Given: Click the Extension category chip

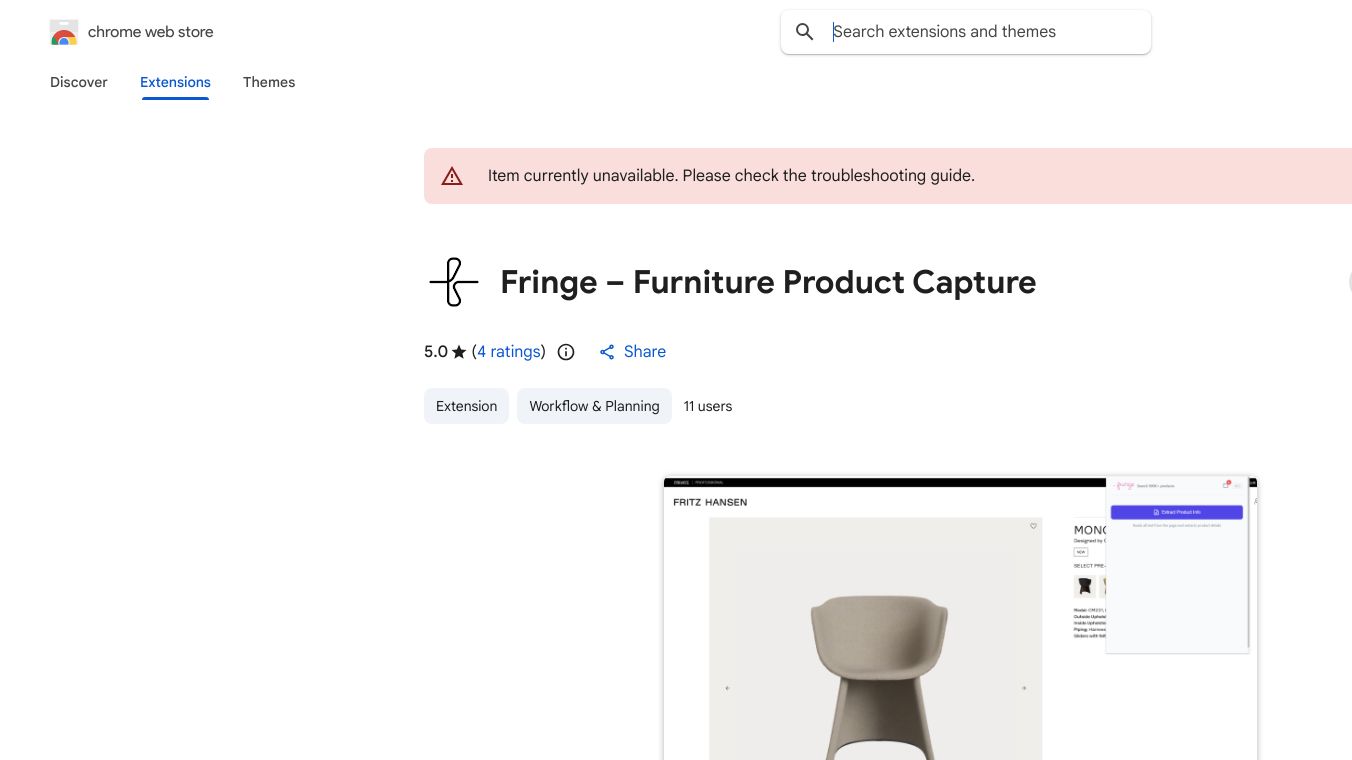Looking at the screenshot, I should 466,406.
